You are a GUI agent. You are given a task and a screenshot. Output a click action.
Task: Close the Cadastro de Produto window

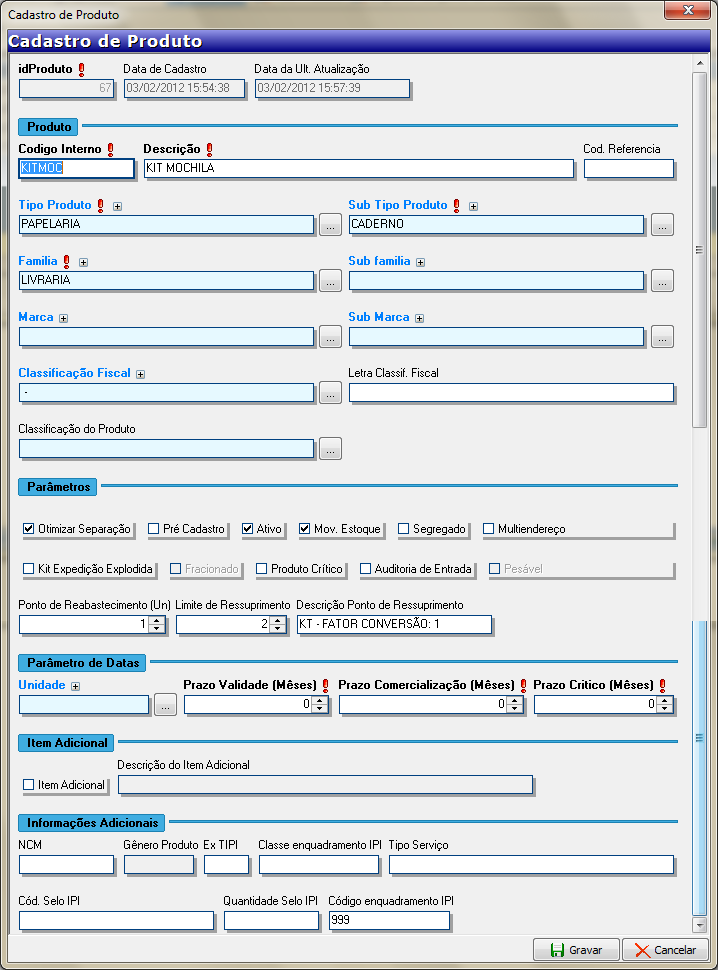coord(689,11)
